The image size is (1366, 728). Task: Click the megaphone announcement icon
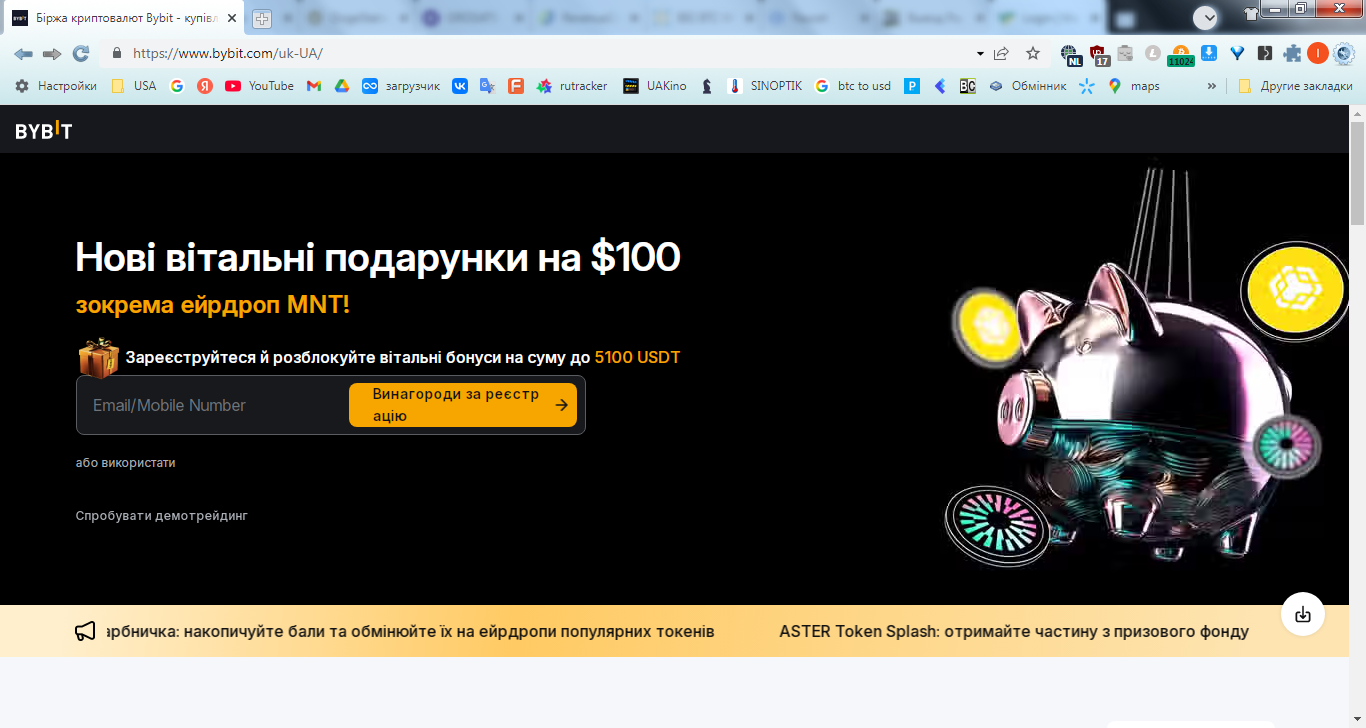(85, 631)
